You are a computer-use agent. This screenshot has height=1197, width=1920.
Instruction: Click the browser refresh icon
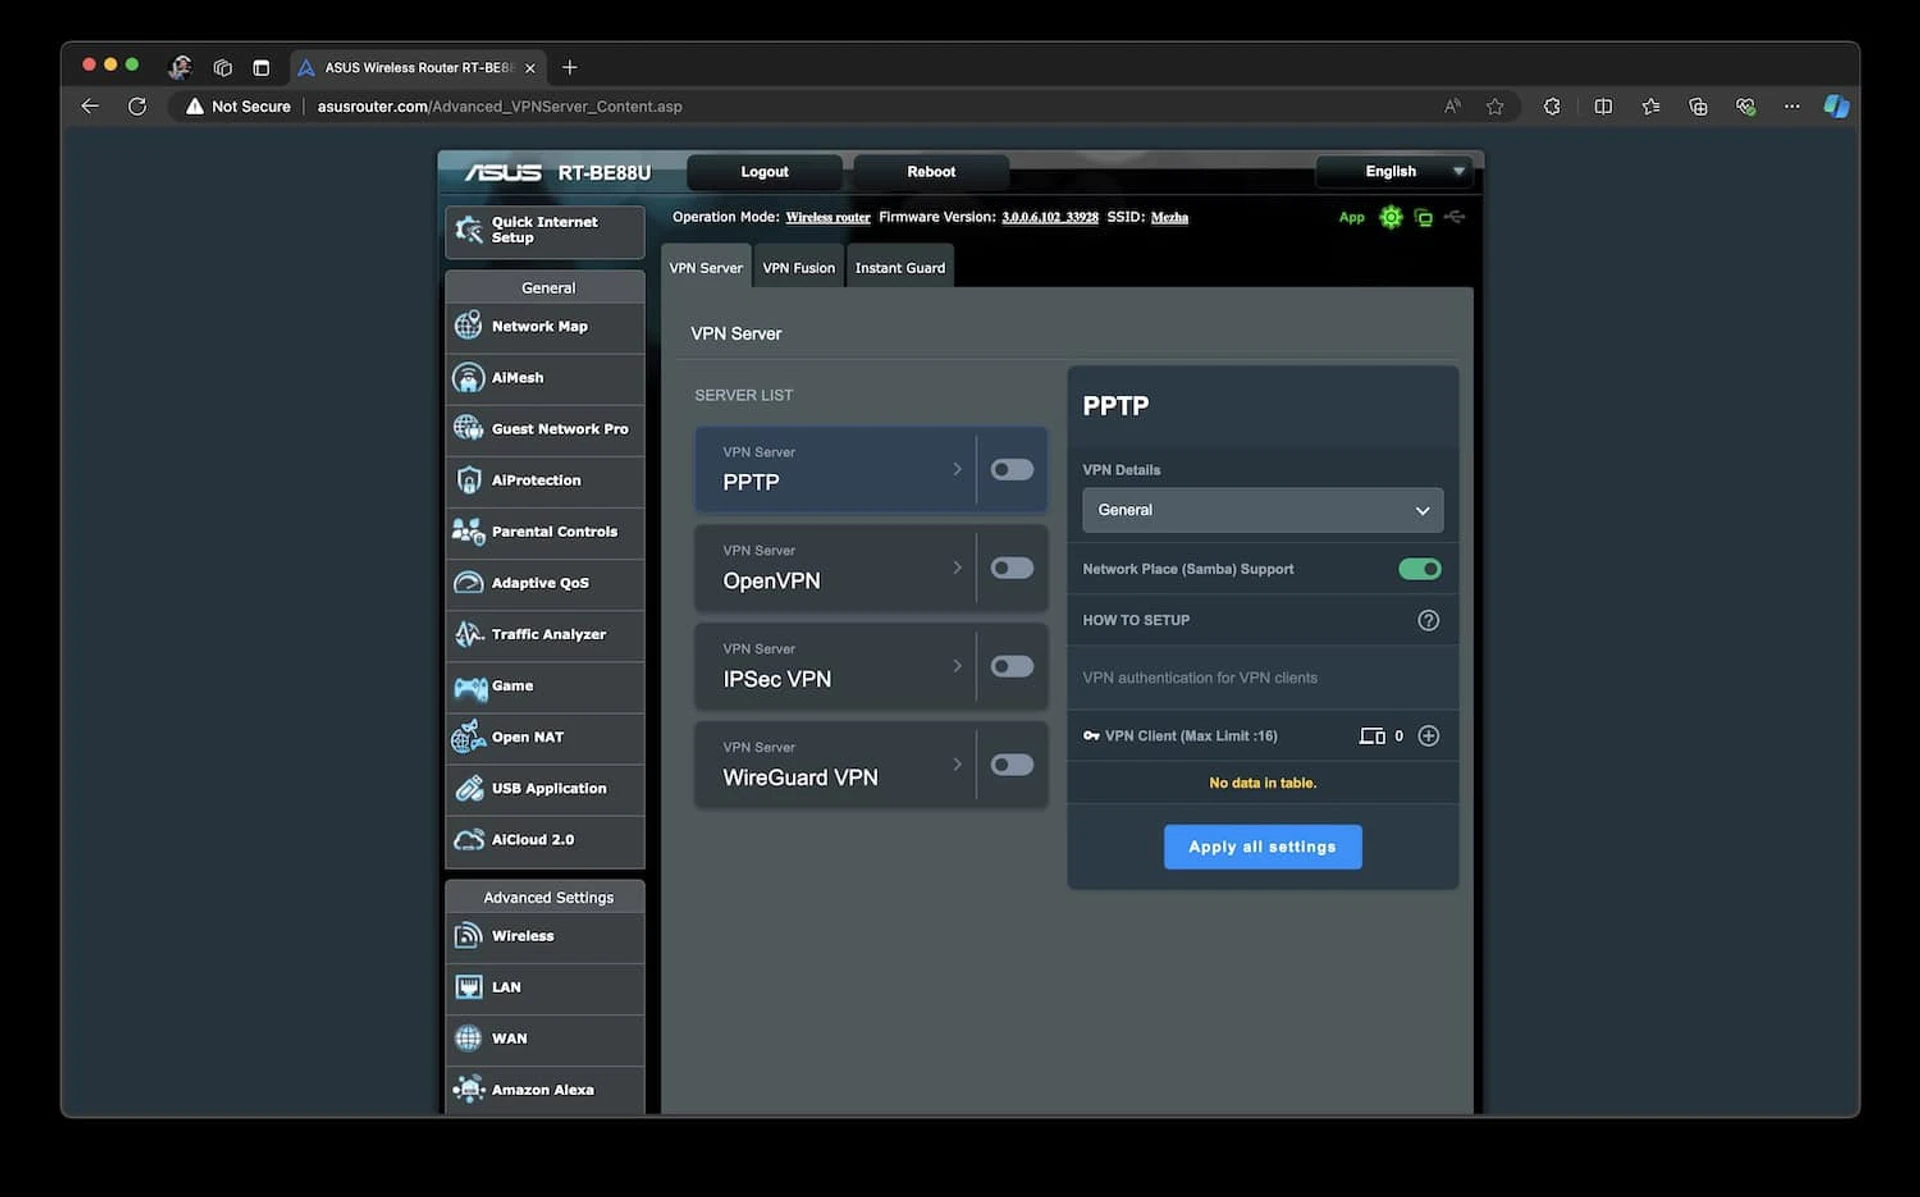137,106
